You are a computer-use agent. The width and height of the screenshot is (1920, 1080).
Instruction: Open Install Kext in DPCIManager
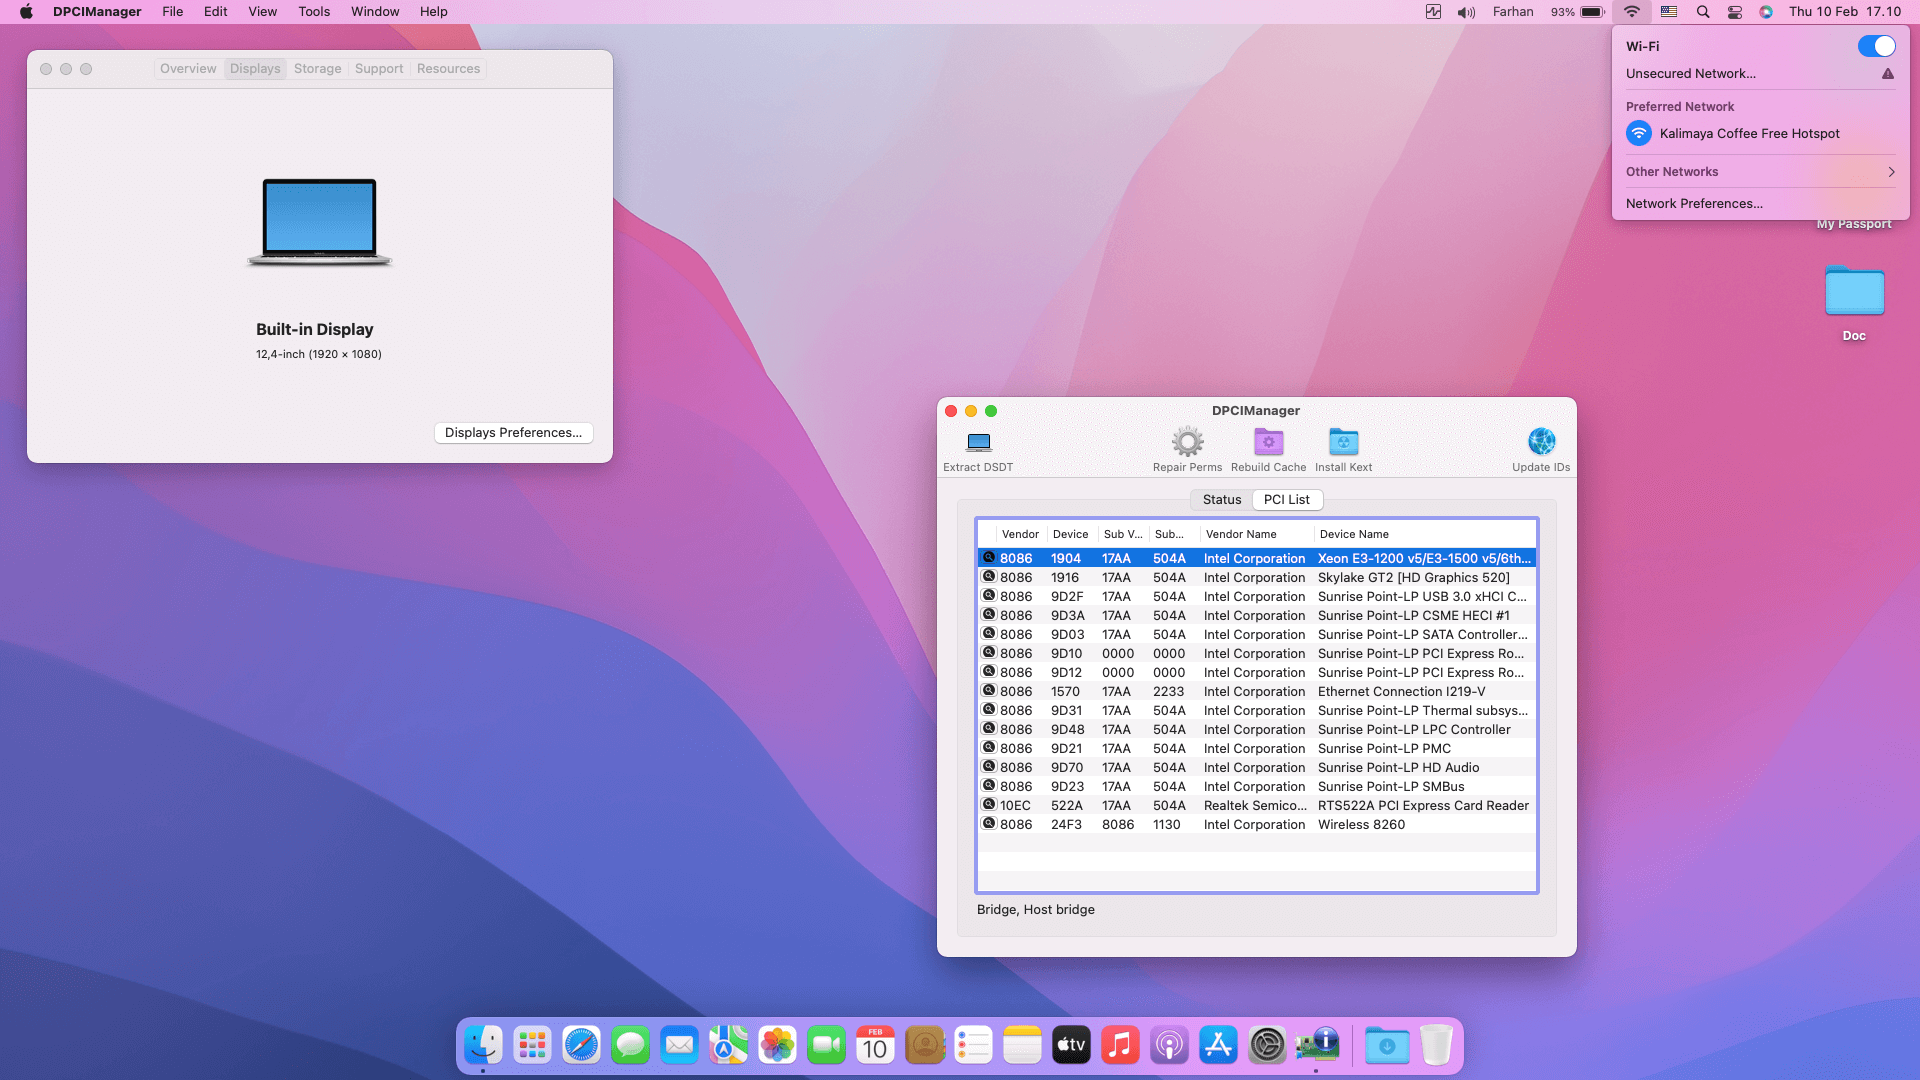coord(1343,442)
